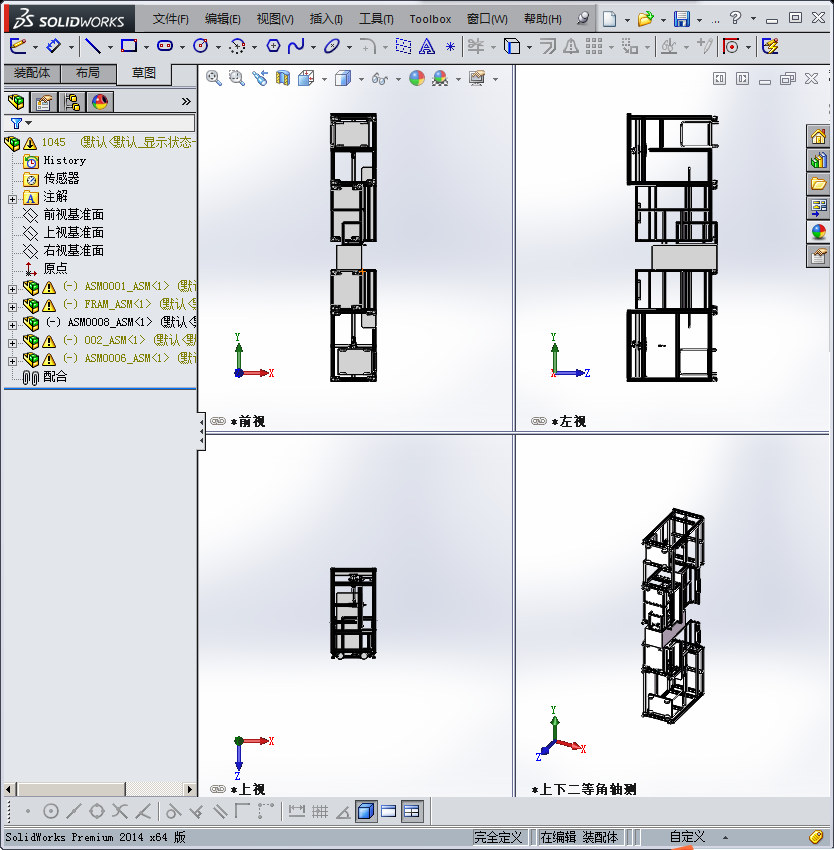The image size is (834, 850).
Task: Click the Edit Appearance color ball icon
Action: [x=416, y=79]
